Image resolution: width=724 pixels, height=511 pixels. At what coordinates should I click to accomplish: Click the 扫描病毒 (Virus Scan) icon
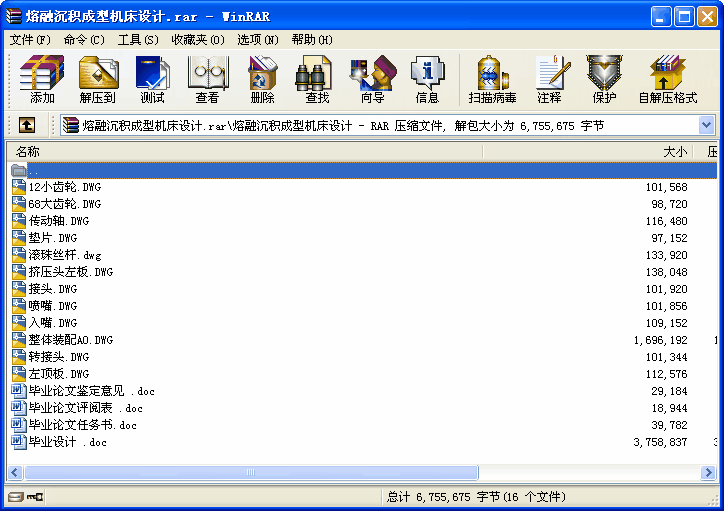pos(492,78)
